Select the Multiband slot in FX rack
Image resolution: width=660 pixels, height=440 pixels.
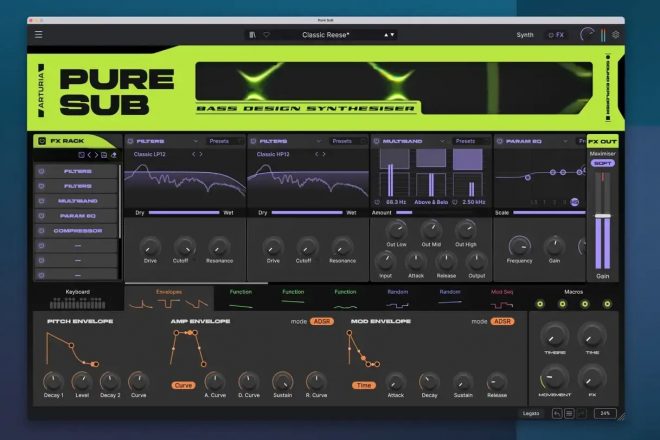pos(76,201)
